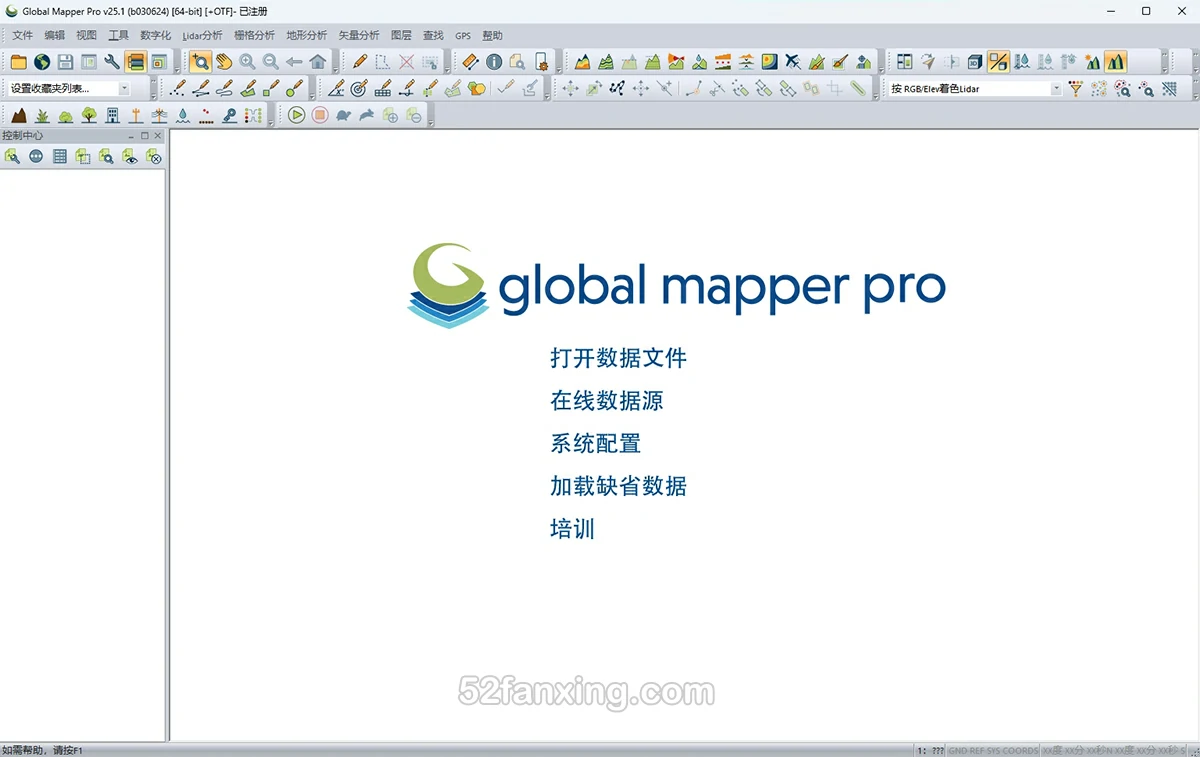Screen dimensions: 1200x757
Task: Click the turtle slow speed icon
Action: point(343,115)
